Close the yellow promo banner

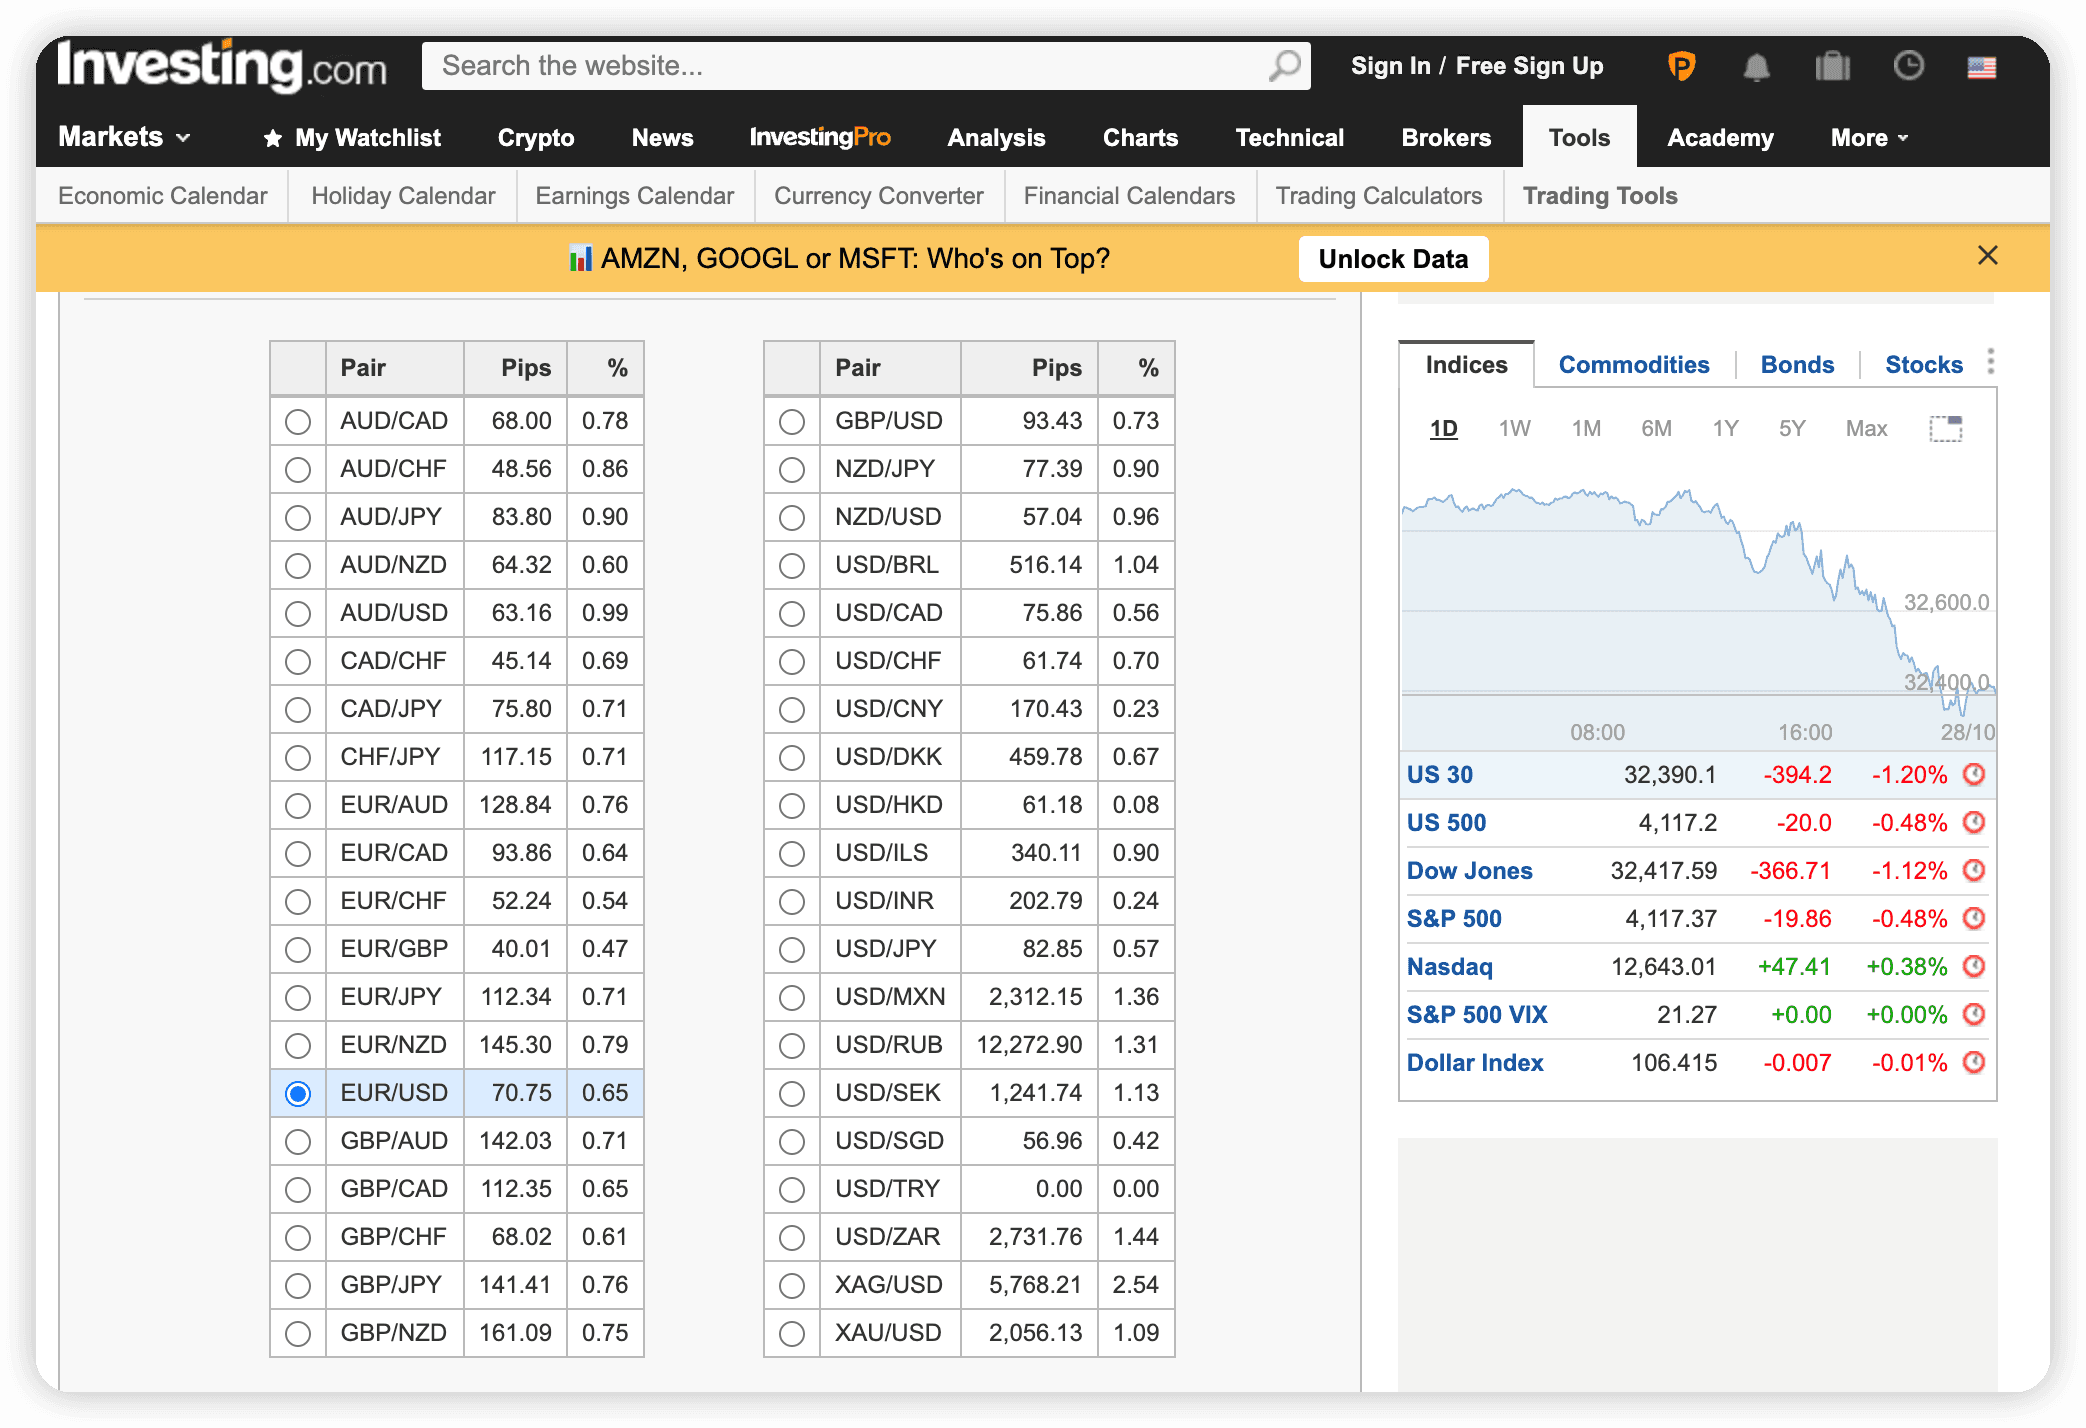1987,256
